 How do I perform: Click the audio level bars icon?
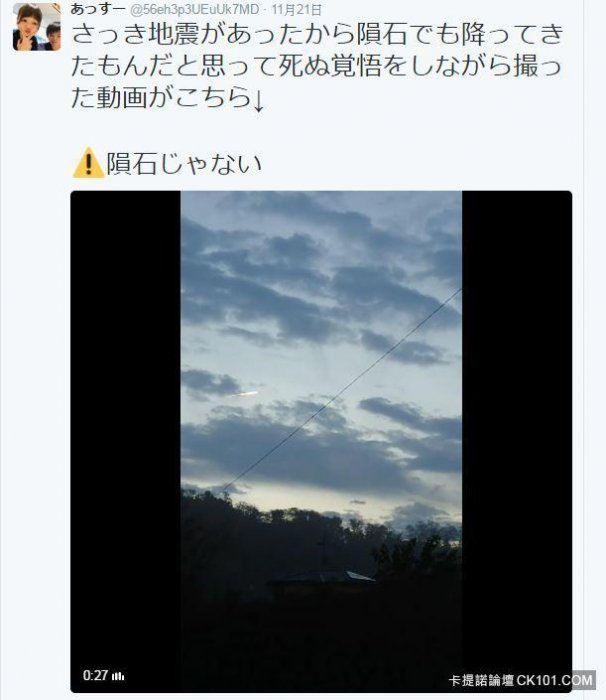point(118,676)
